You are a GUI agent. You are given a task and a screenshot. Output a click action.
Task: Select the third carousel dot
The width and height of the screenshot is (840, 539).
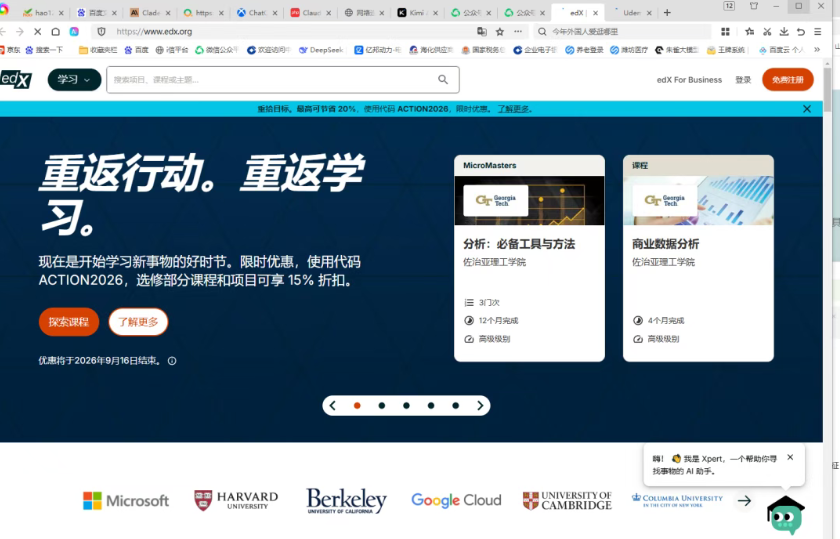[407, 406]
